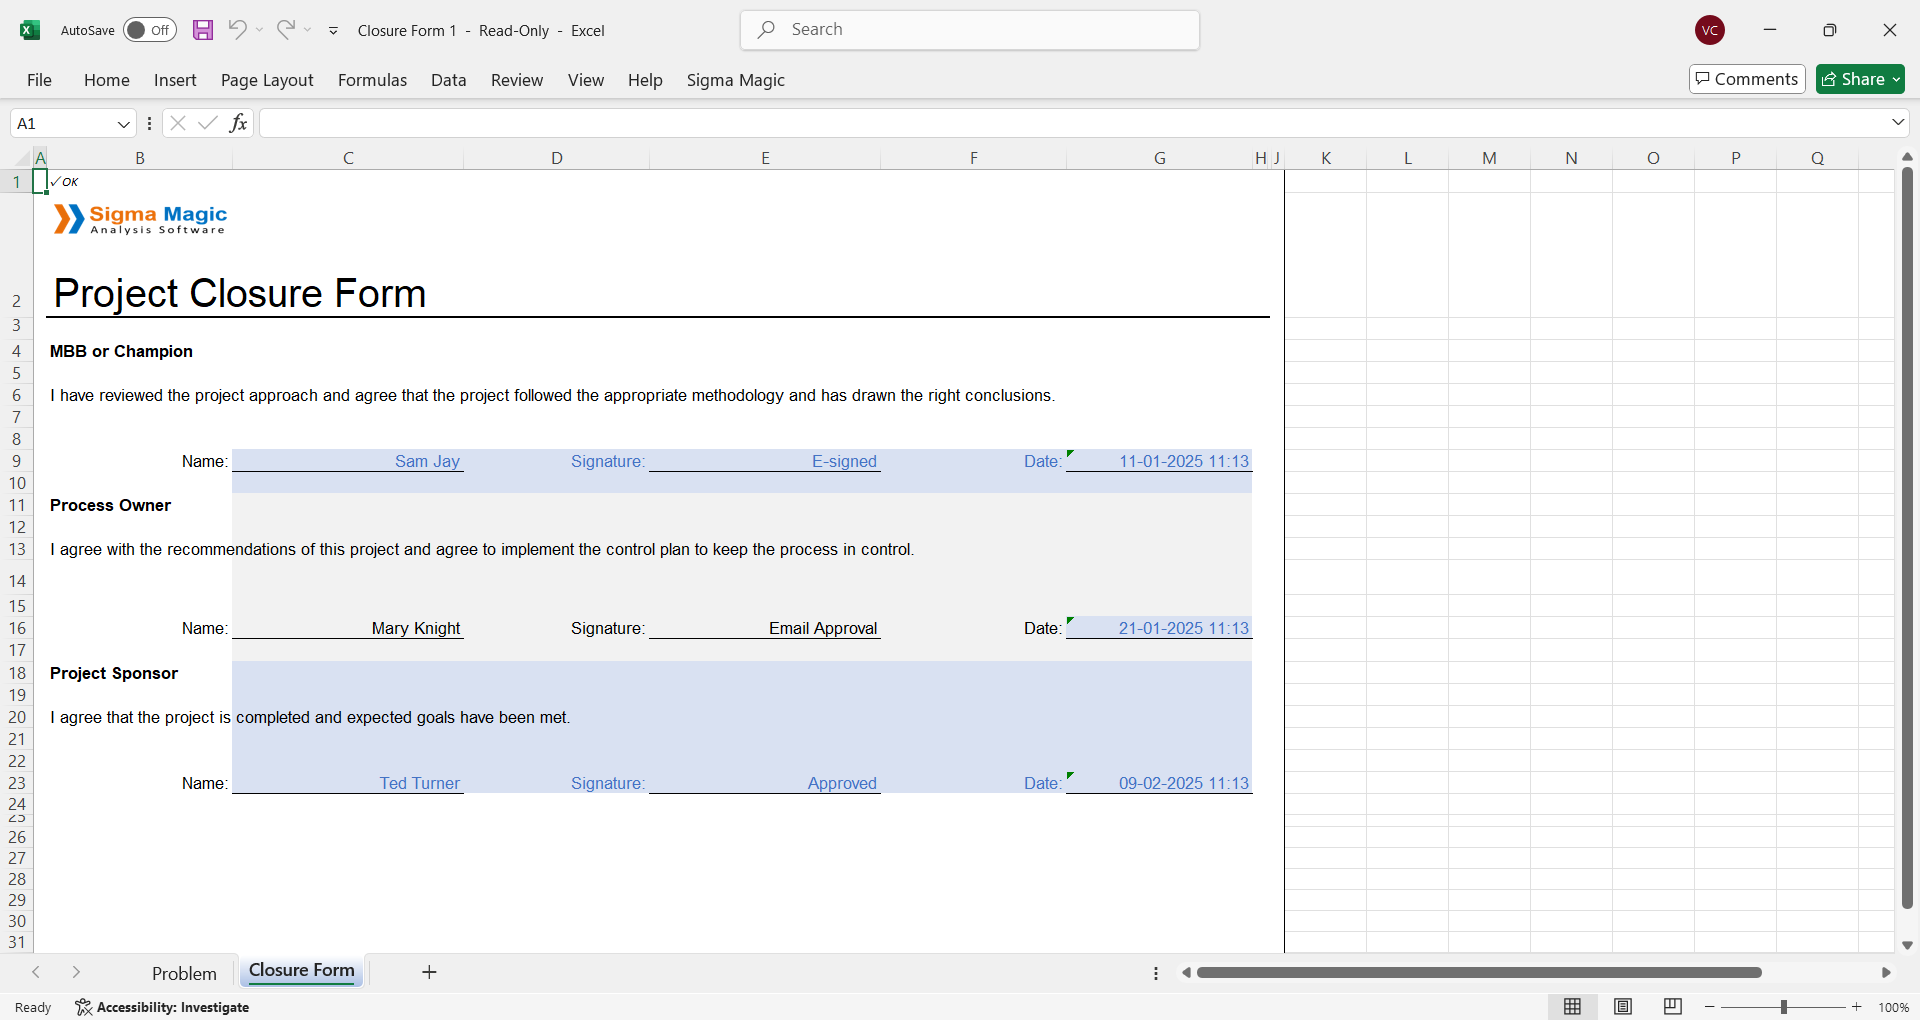Switch to Page Layout view icon

point(1623,1007)
